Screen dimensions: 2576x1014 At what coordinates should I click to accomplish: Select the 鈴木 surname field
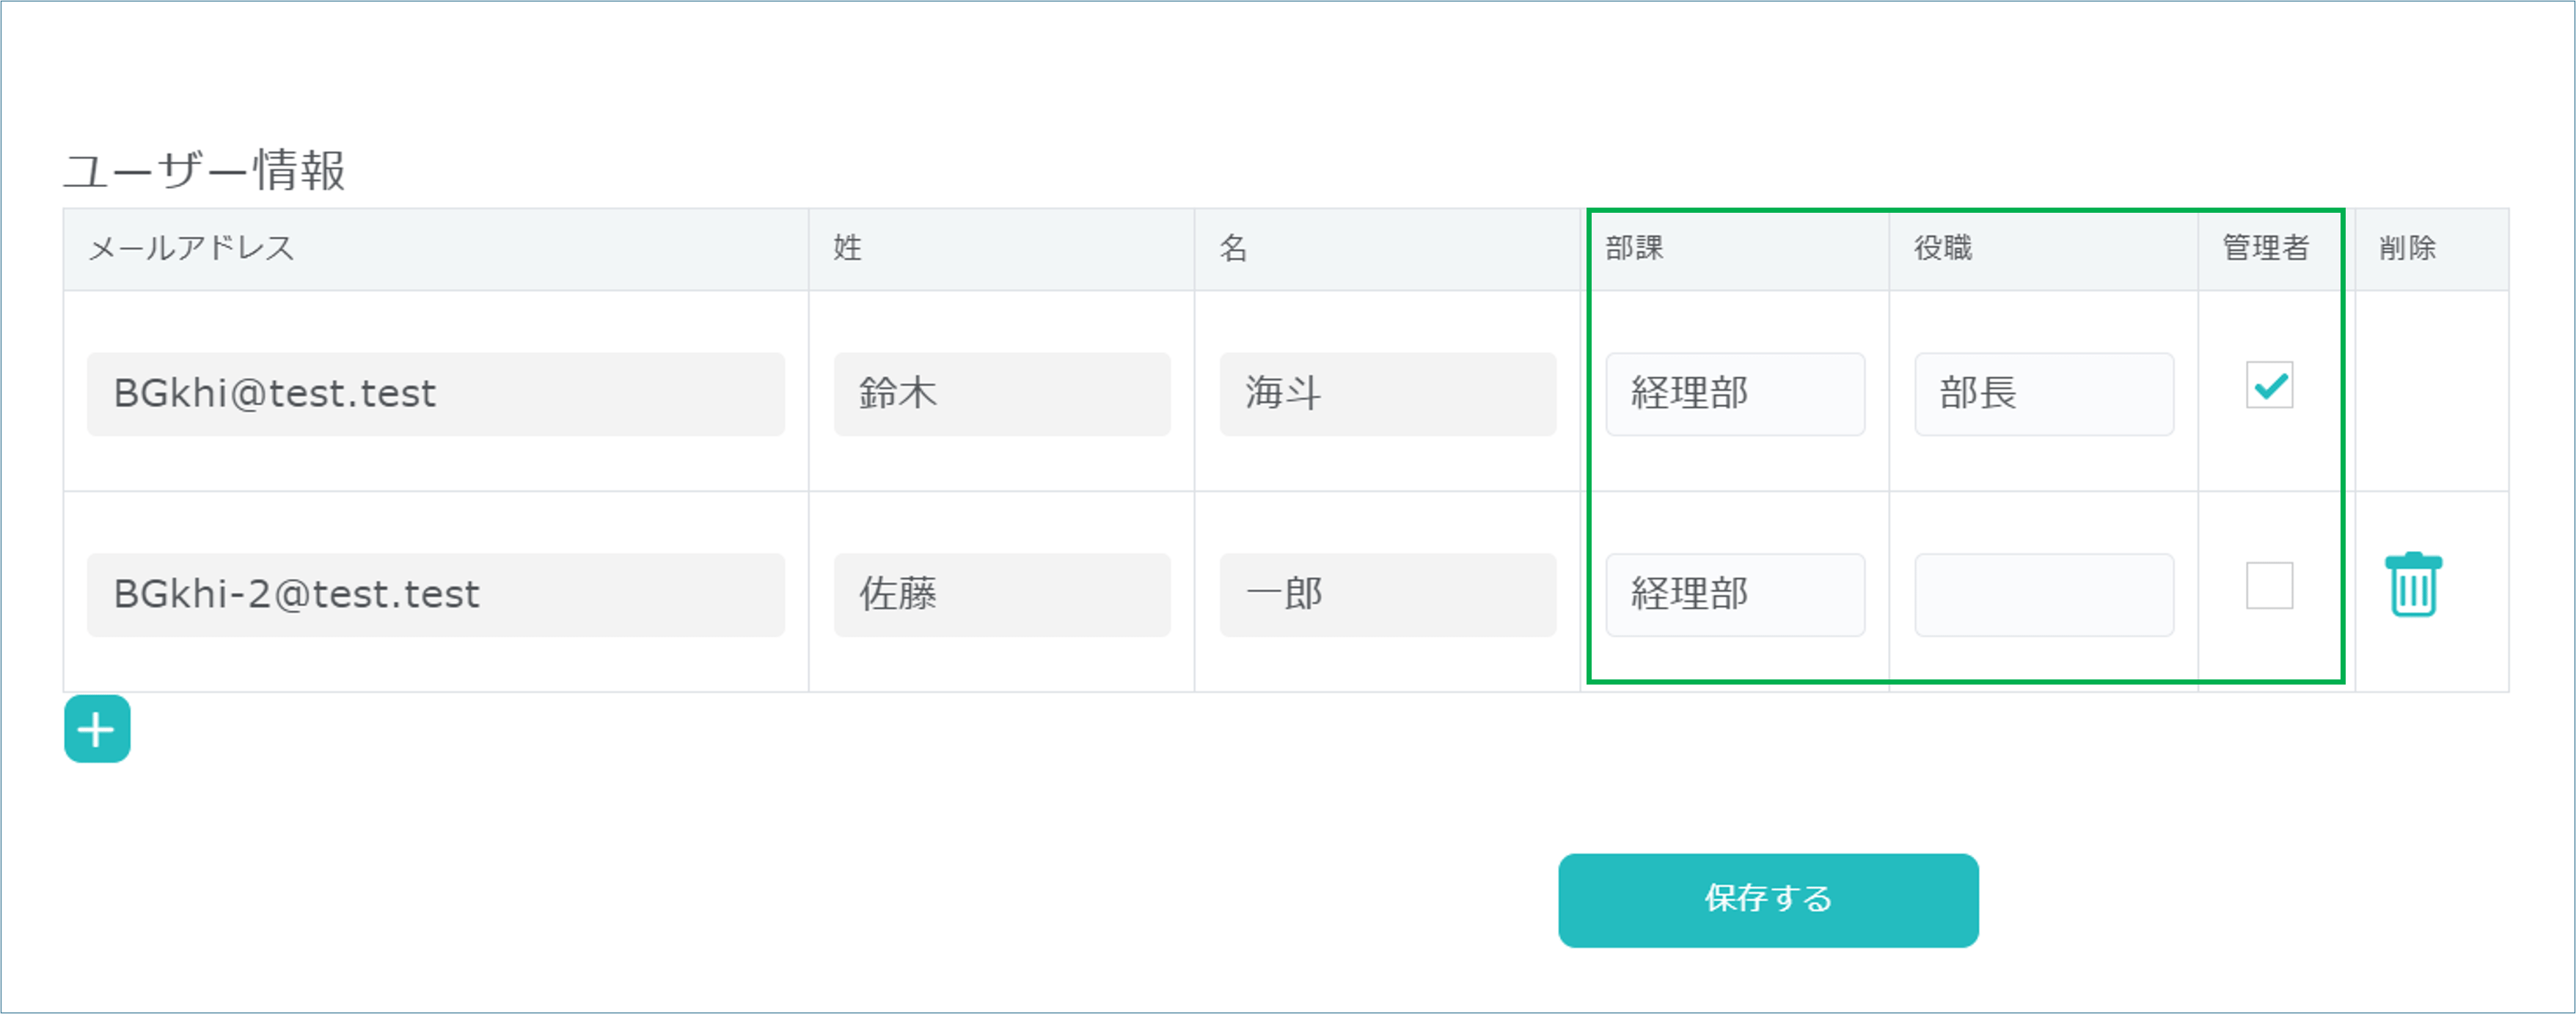[1001, 394]
